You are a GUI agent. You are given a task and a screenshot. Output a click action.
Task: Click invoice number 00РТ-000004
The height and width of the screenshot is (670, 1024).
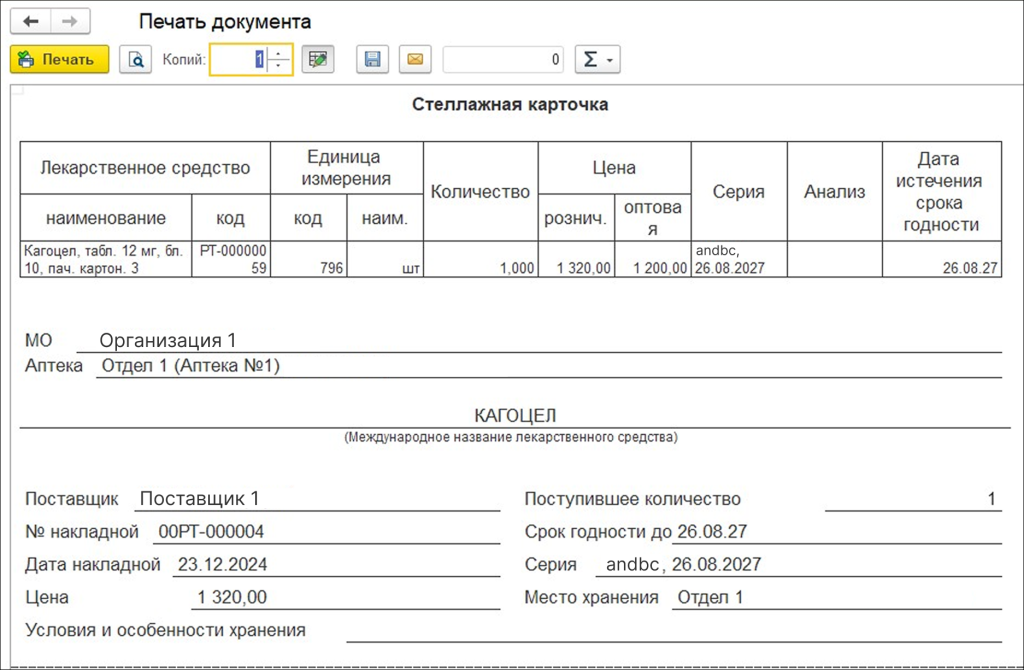point(209,532)
